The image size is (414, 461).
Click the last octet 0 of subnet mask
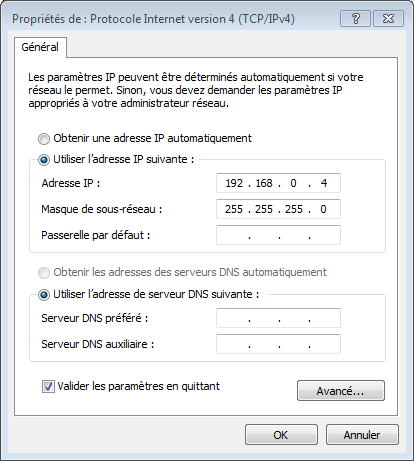pyautogui.click(x=323, y=209)
